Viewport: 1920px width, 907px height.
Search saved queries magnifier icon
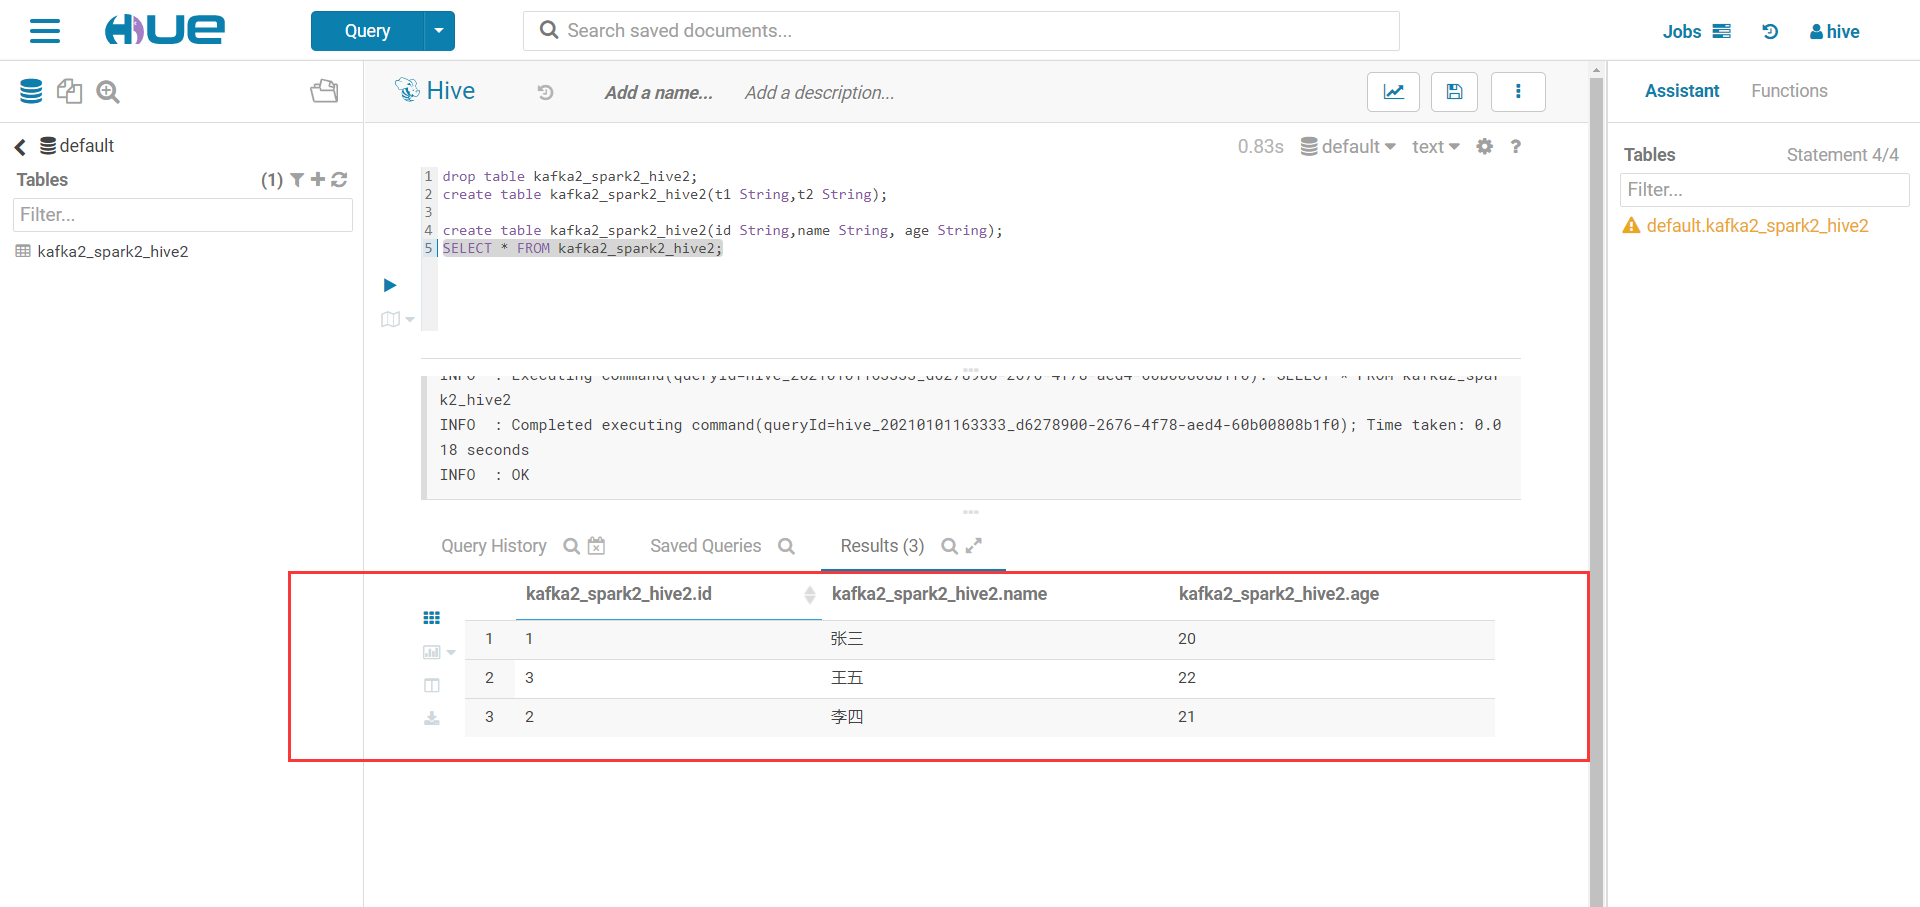(786, 546)
